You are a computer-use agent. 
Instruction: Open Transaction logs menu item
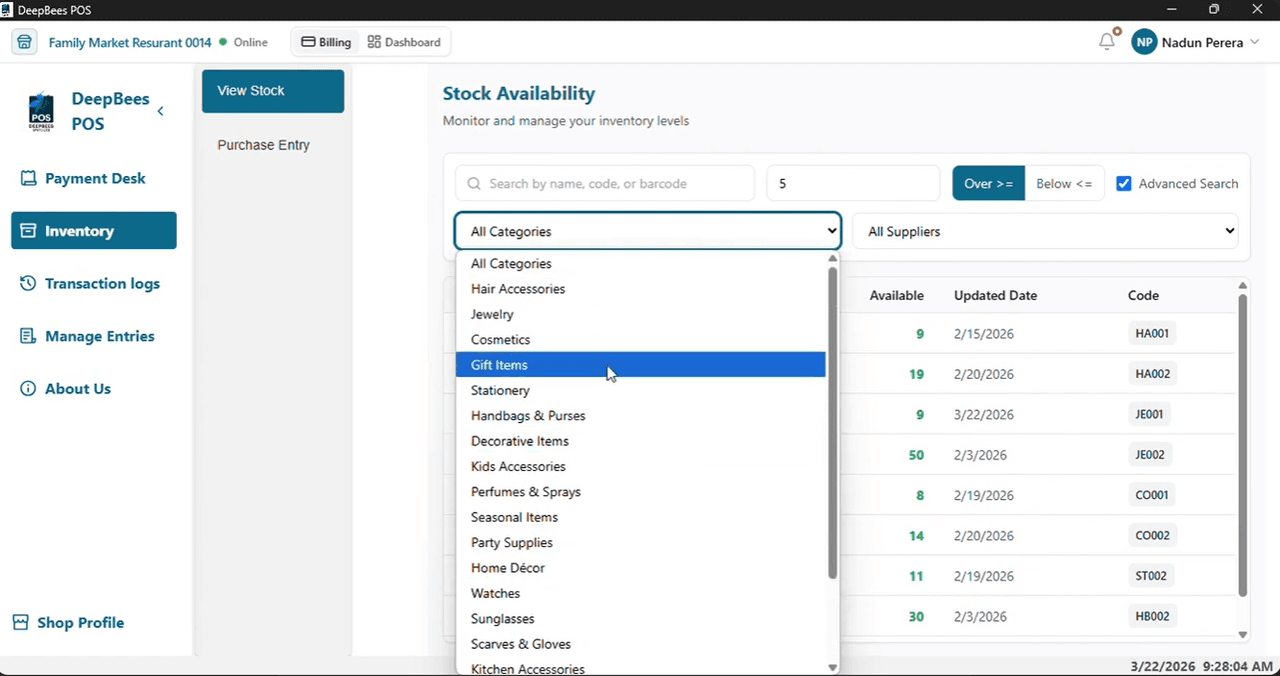[94, 283]
